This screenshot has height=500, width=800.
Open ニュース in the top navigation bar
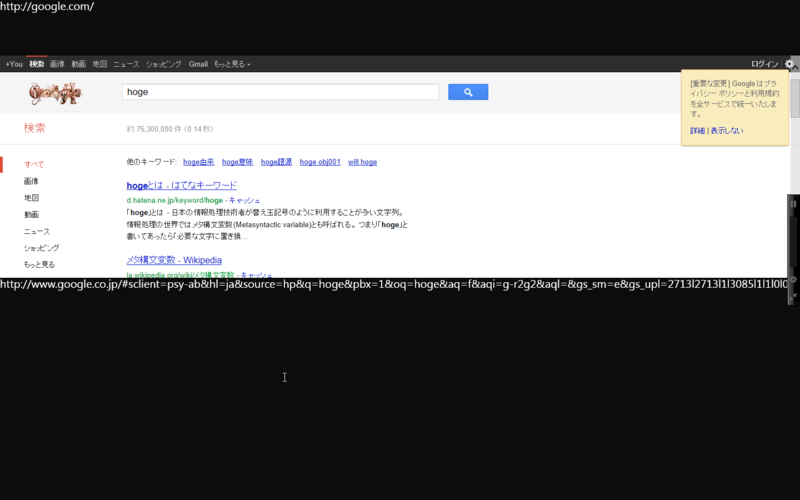coord(126,64)
